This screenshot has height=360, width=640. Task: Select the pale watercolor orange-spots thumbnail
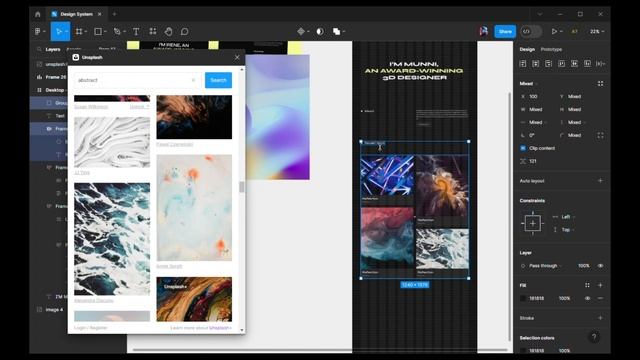click(x=194, y=207)
